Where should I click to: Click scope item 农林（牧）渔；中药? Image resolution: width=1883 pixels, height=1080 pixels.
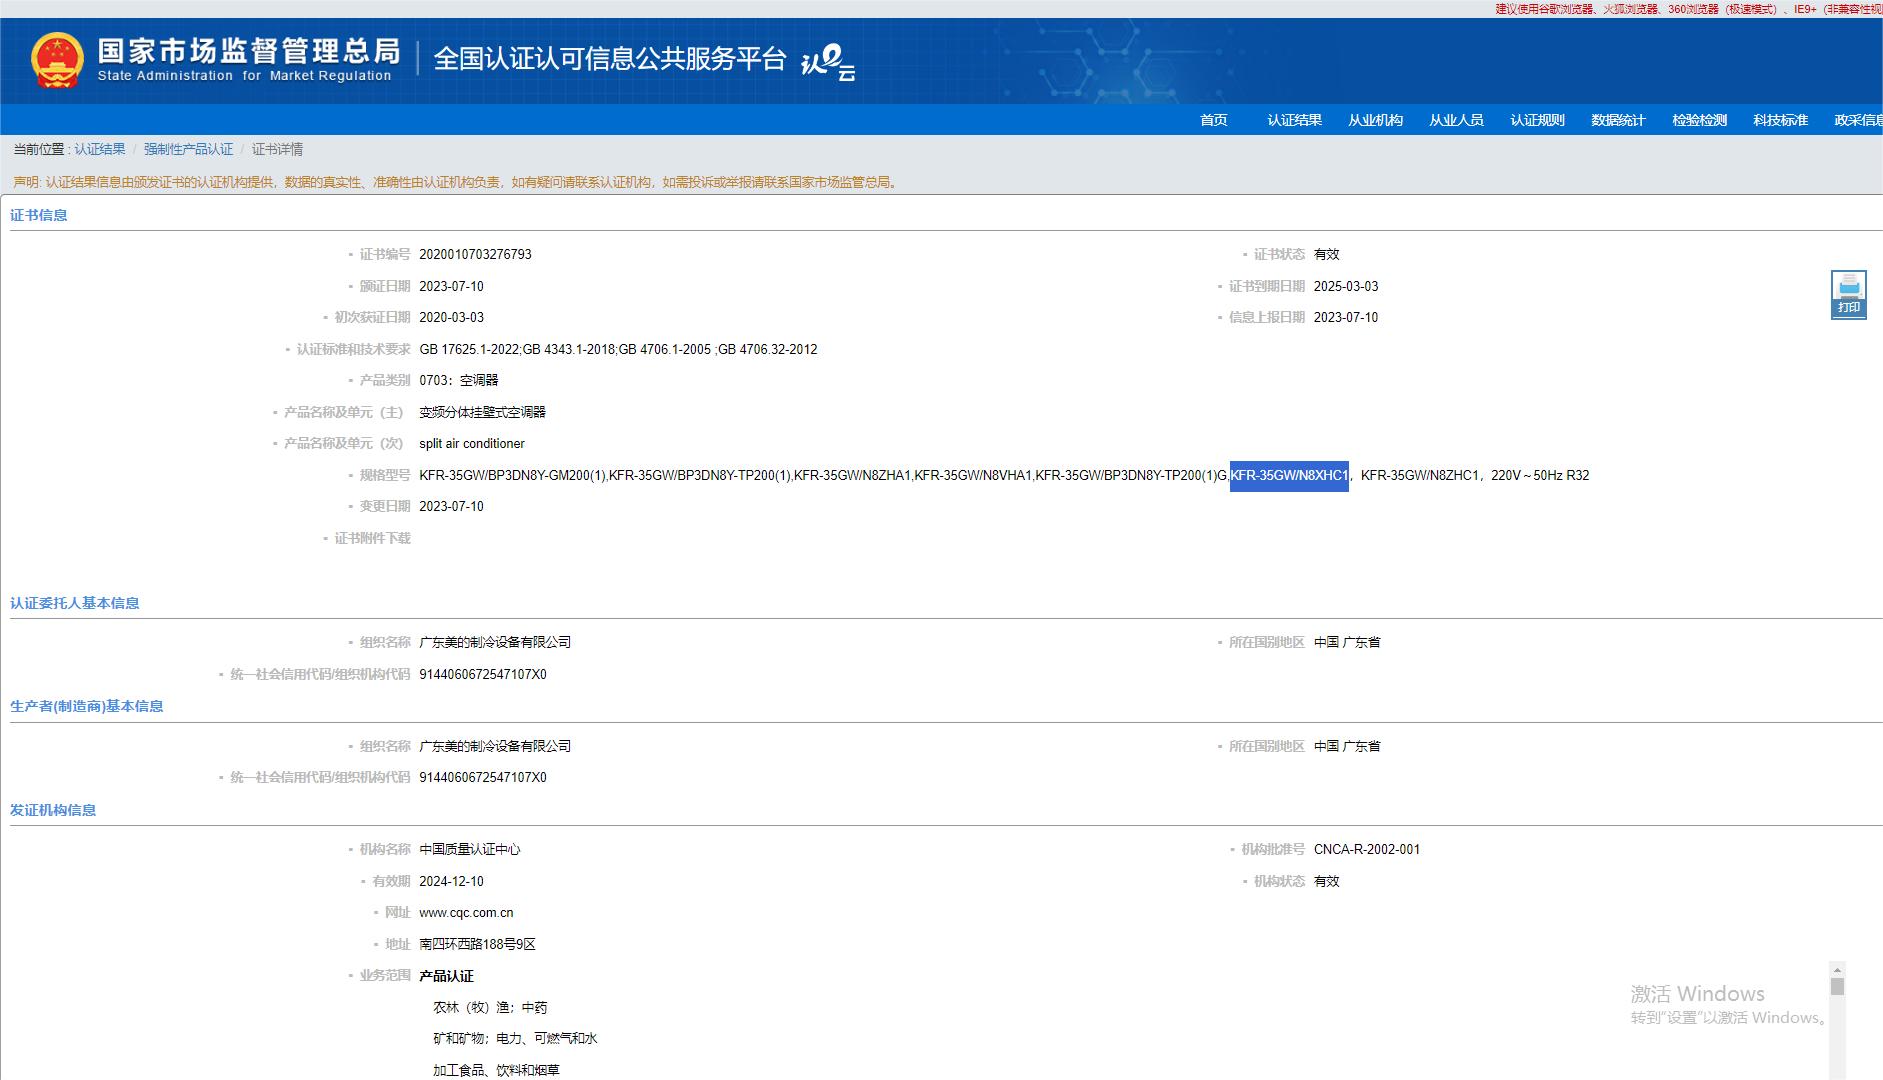click(490, 1007)
